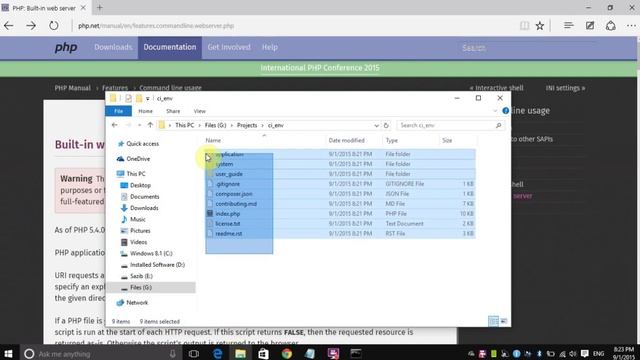The height and width of the screenshot is (360, 640).
Task: Go to INI settings next link
Action: 565,88
